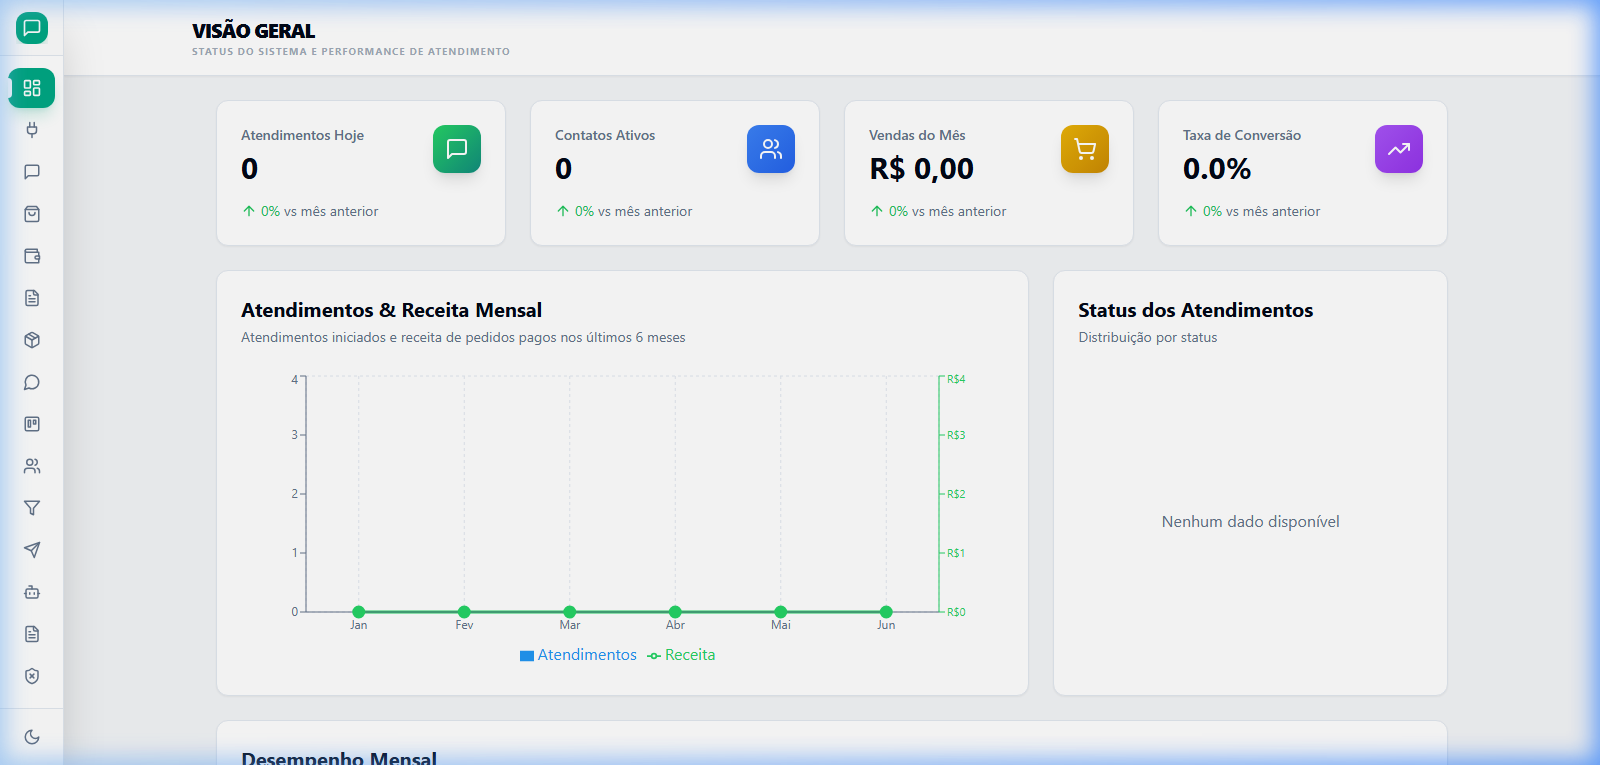The image size is (1600, 765).
Task: Click the 0 value under Atendimentos Hoje
Action: [250, 169]
